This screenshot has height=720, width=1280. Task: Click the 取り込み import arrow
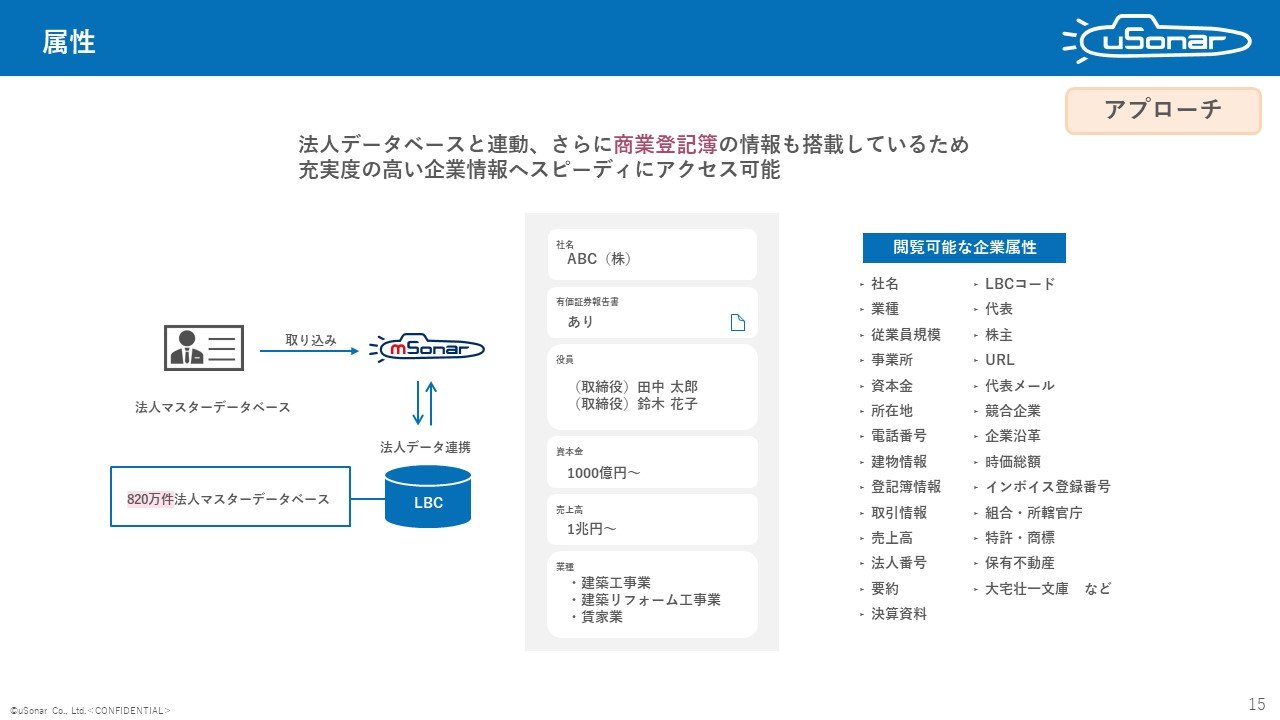pyautogui.click(x=308, y=351)
